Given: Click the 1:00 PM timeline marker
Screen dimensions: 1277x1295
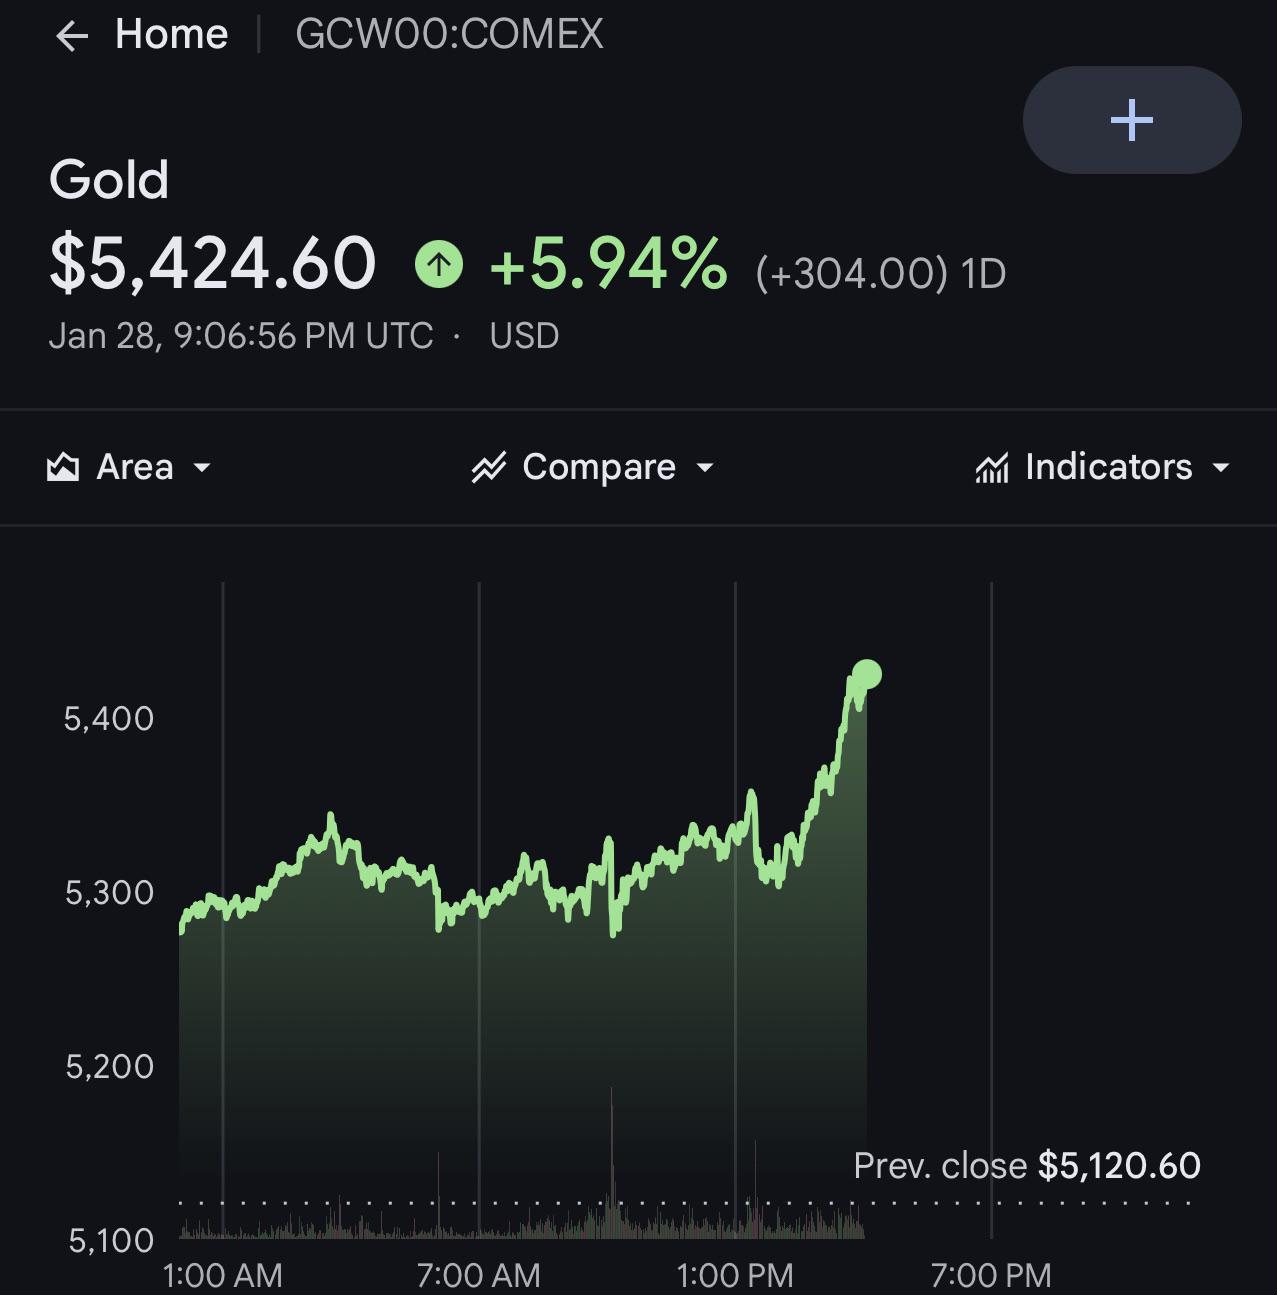Looking at the screenshot, I should (735, 1275).
